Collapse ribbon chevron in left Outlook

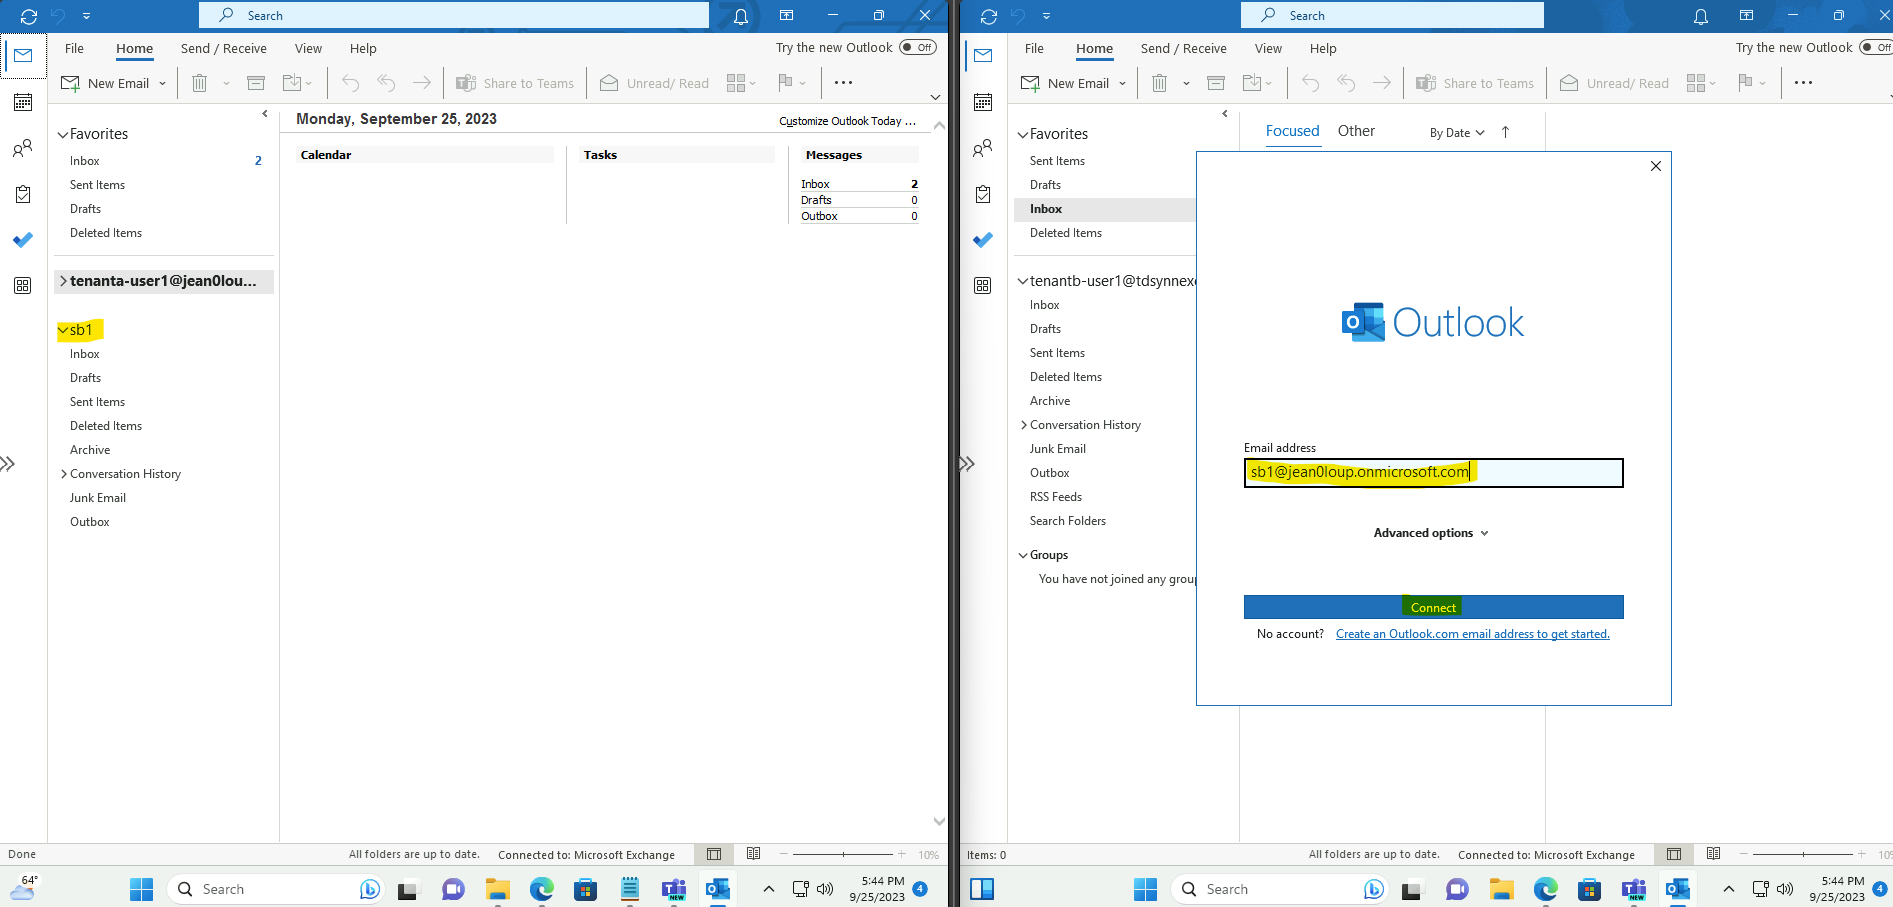point(935,97)
